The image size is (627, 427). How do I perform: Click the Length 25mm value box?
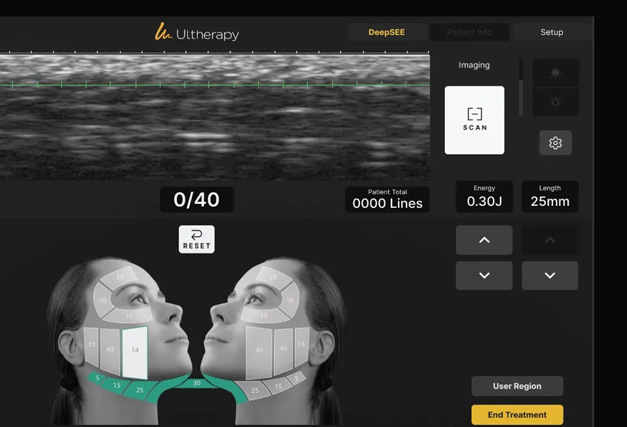tap(550, 197)
